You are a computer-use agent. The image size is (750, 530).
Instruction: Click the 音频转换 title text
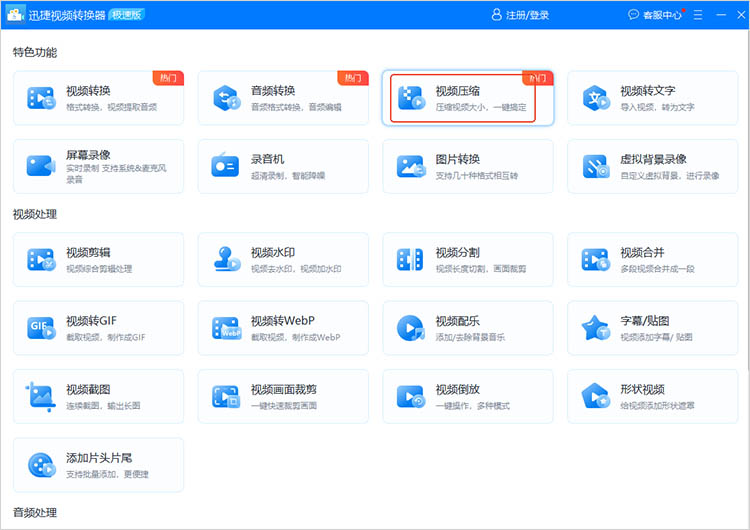point(273,90)
